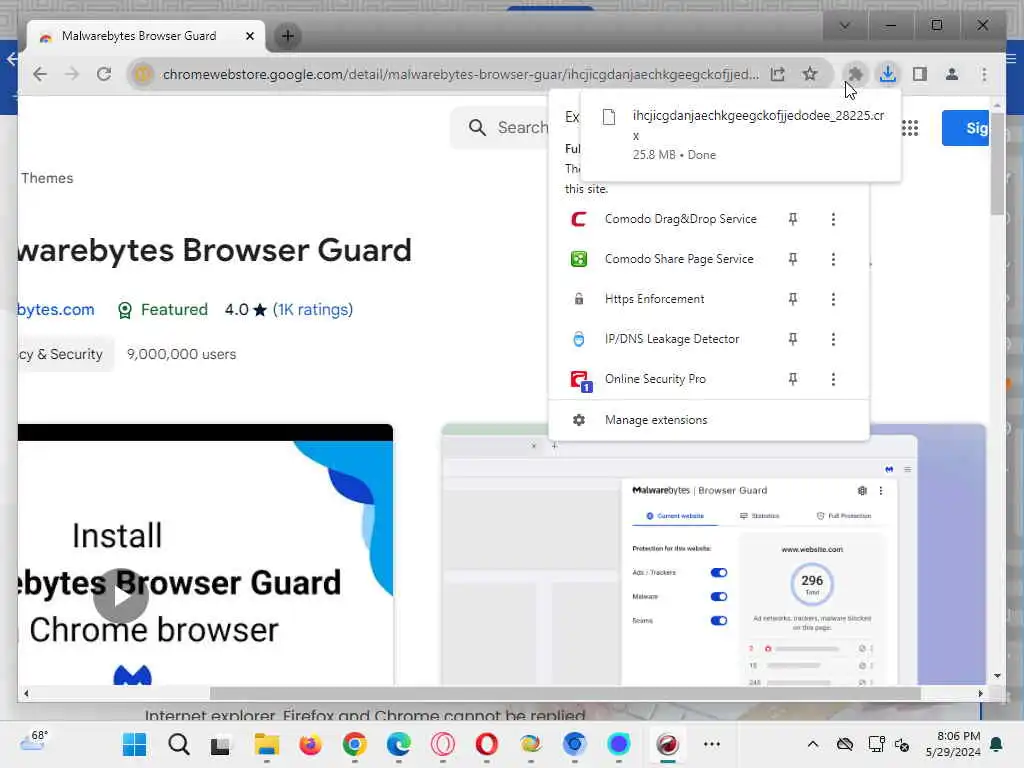Close the Malwarebytes Browser Guard tab
The height and width of the screenshot is (768, 1024).
(249, 37)
